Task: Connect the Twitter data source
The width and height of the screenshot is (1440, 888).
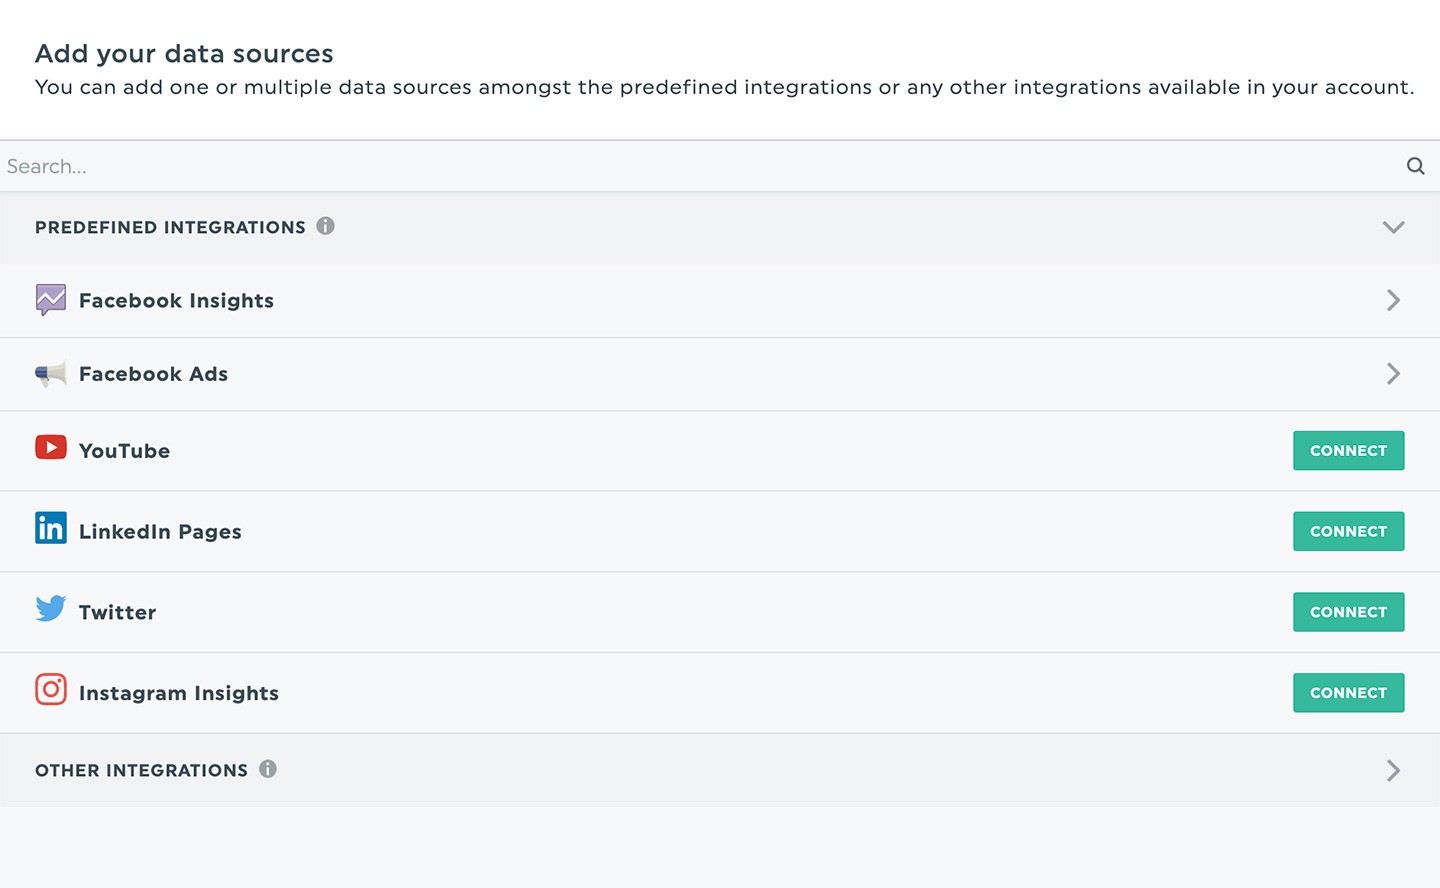Action: click(1348, 612)
